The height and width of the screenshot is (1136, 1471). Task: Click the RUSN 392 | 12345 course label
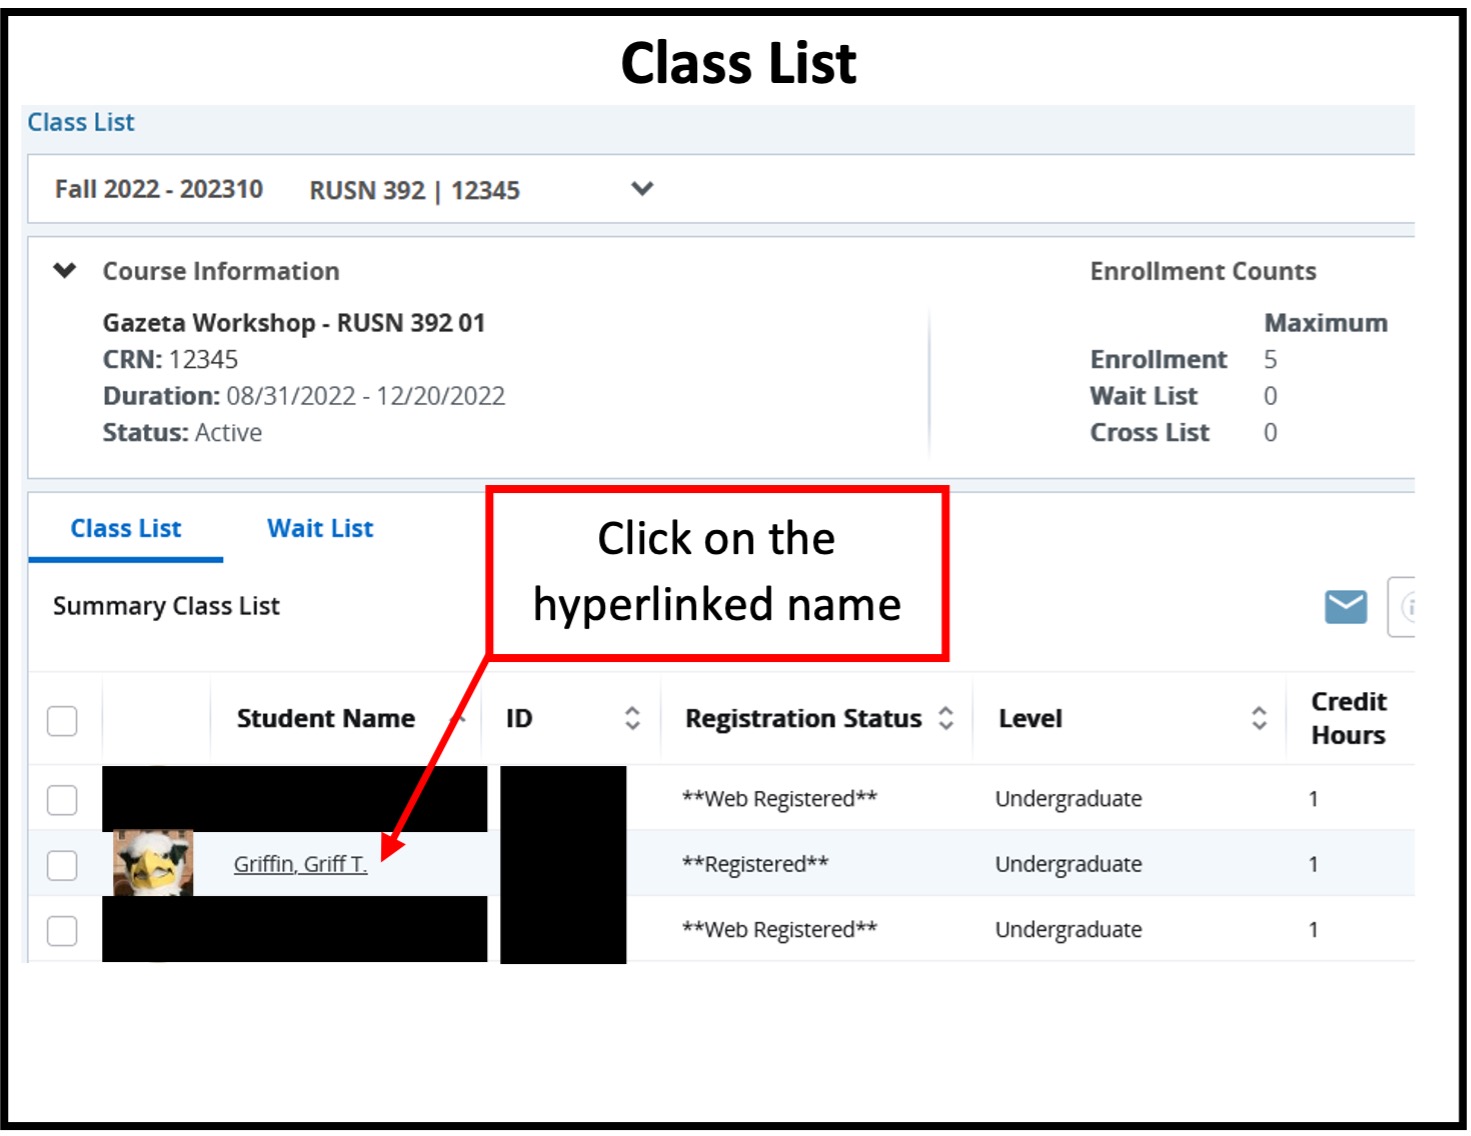(x=413, y=190)
